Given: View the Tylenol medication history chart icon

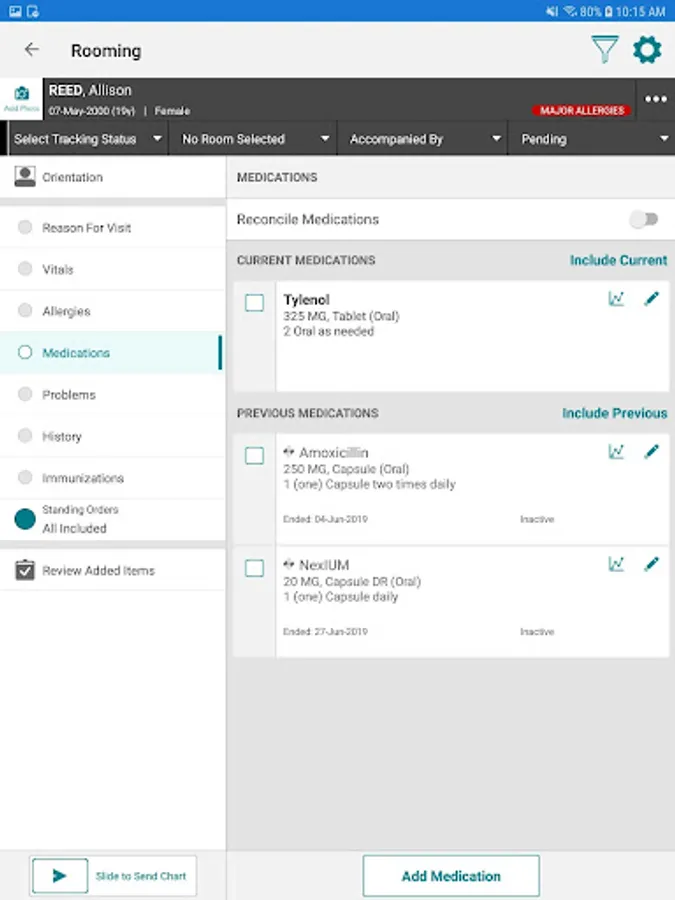Looking at the screenshot, I should pyautogui.click(x=616, y=298).
